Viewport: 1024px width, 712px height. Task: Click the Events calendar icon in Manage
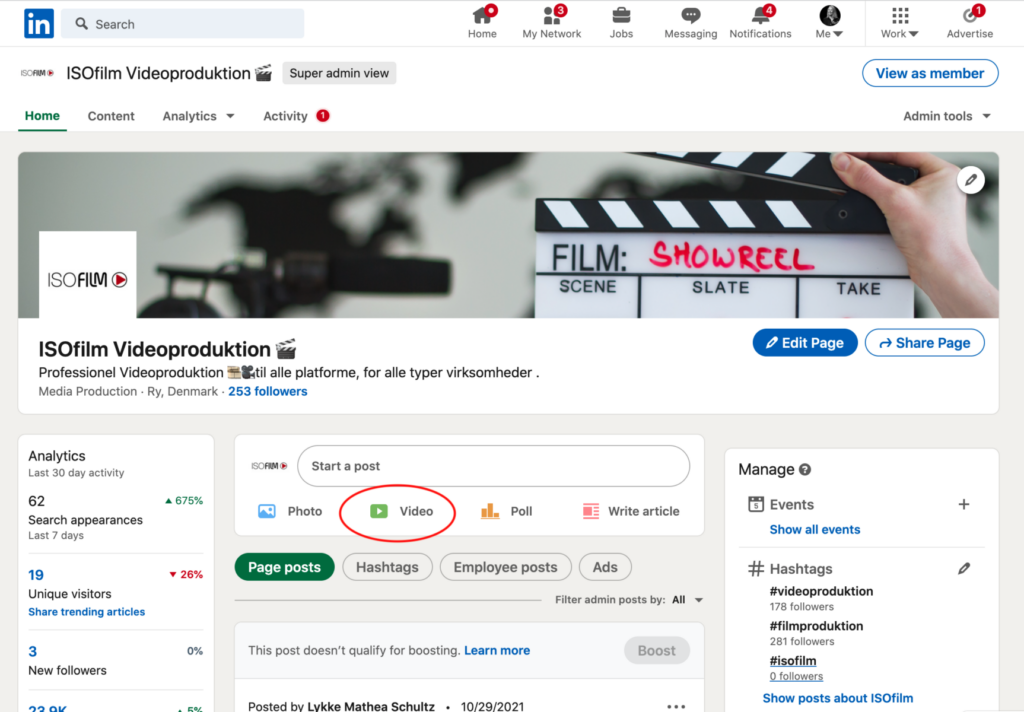(x=756, y=504)
